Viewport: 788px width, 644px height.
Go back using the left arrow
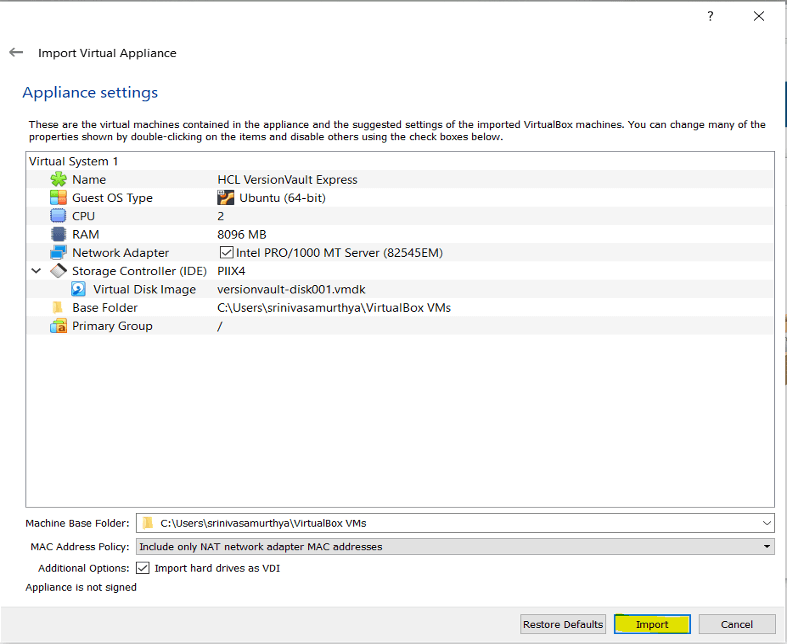(16, 52)
